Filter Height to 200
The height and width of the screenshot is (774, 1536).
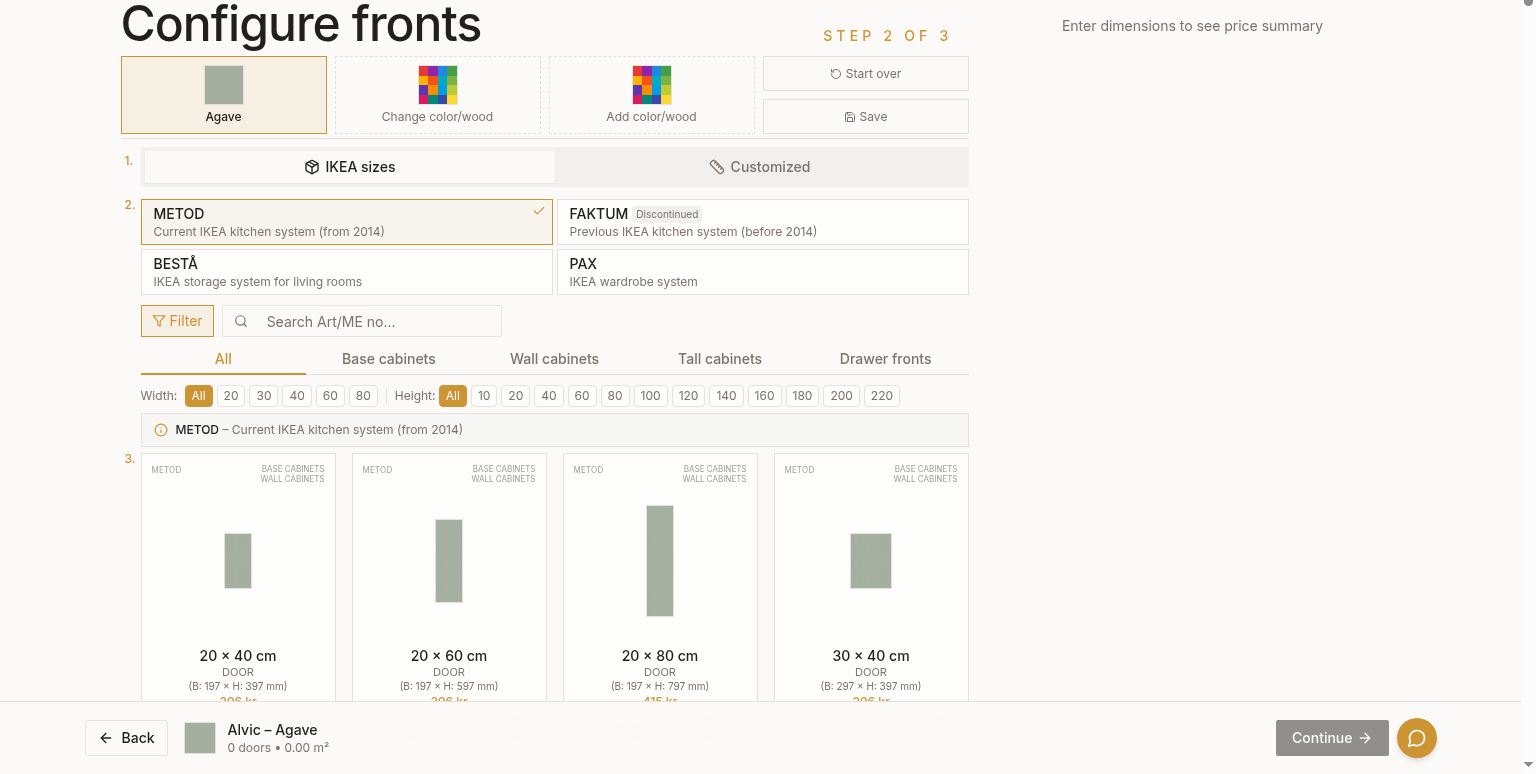[x=842, y=396]
